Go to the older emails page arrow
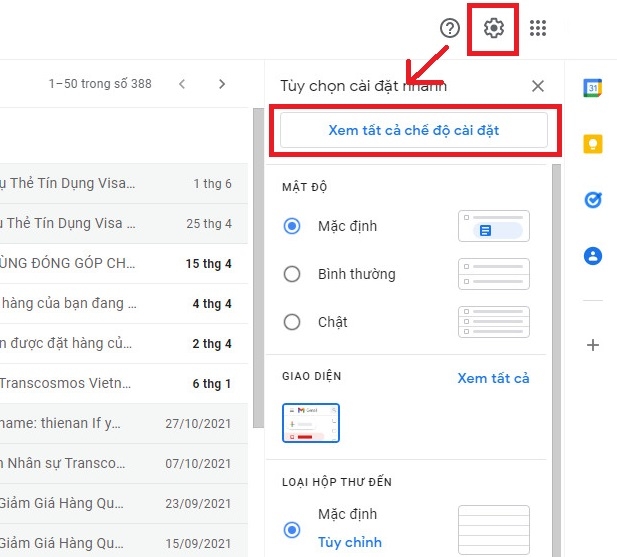 click(x=222, y=84)
